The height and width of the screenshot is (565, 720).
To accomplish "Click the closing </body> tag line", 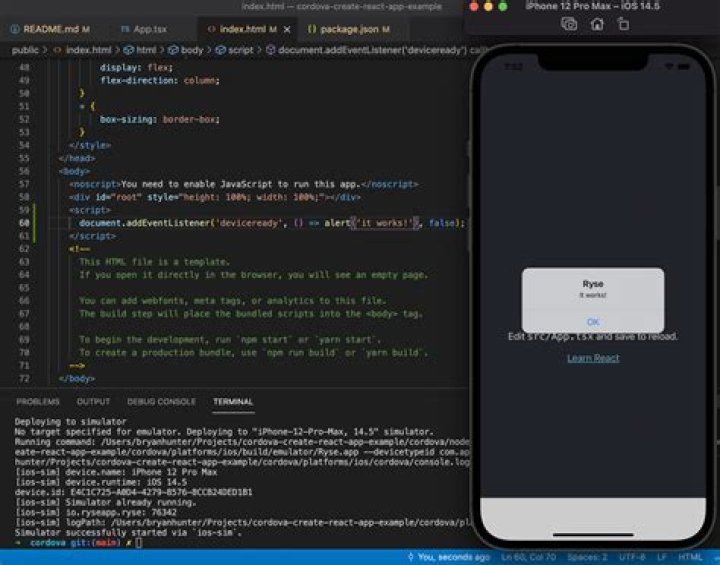I will click(77, 379).
